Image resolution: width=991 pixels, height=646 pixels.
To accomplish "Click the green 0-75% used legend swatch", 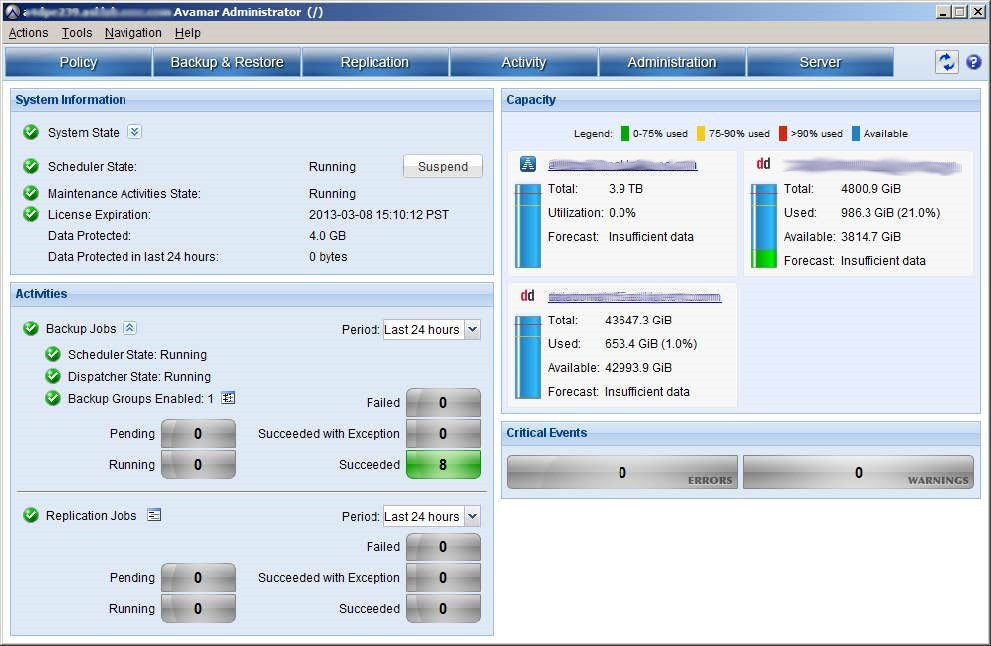I will [x=624, y=133].
